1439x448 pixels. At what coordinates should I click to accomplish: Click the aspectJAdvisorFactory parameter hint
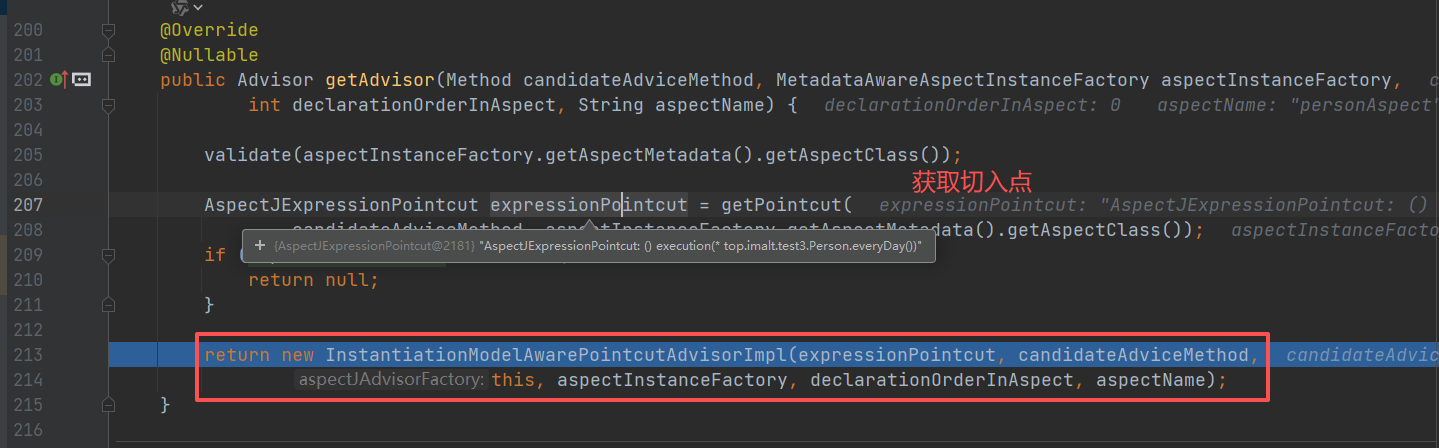(391, 380)
